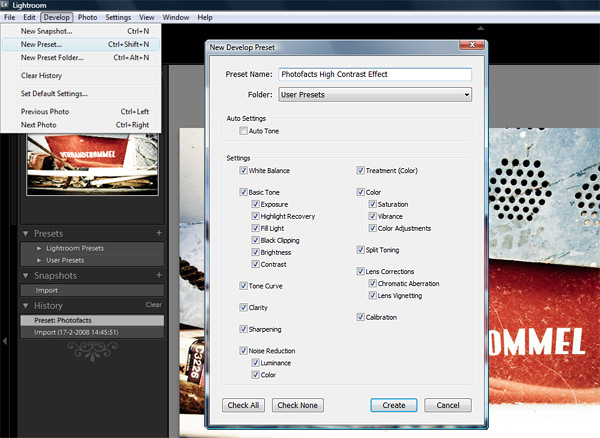Open the Settings menu
Image resolution: width=600 pixels, height=438 pixels.
(118, 17)
